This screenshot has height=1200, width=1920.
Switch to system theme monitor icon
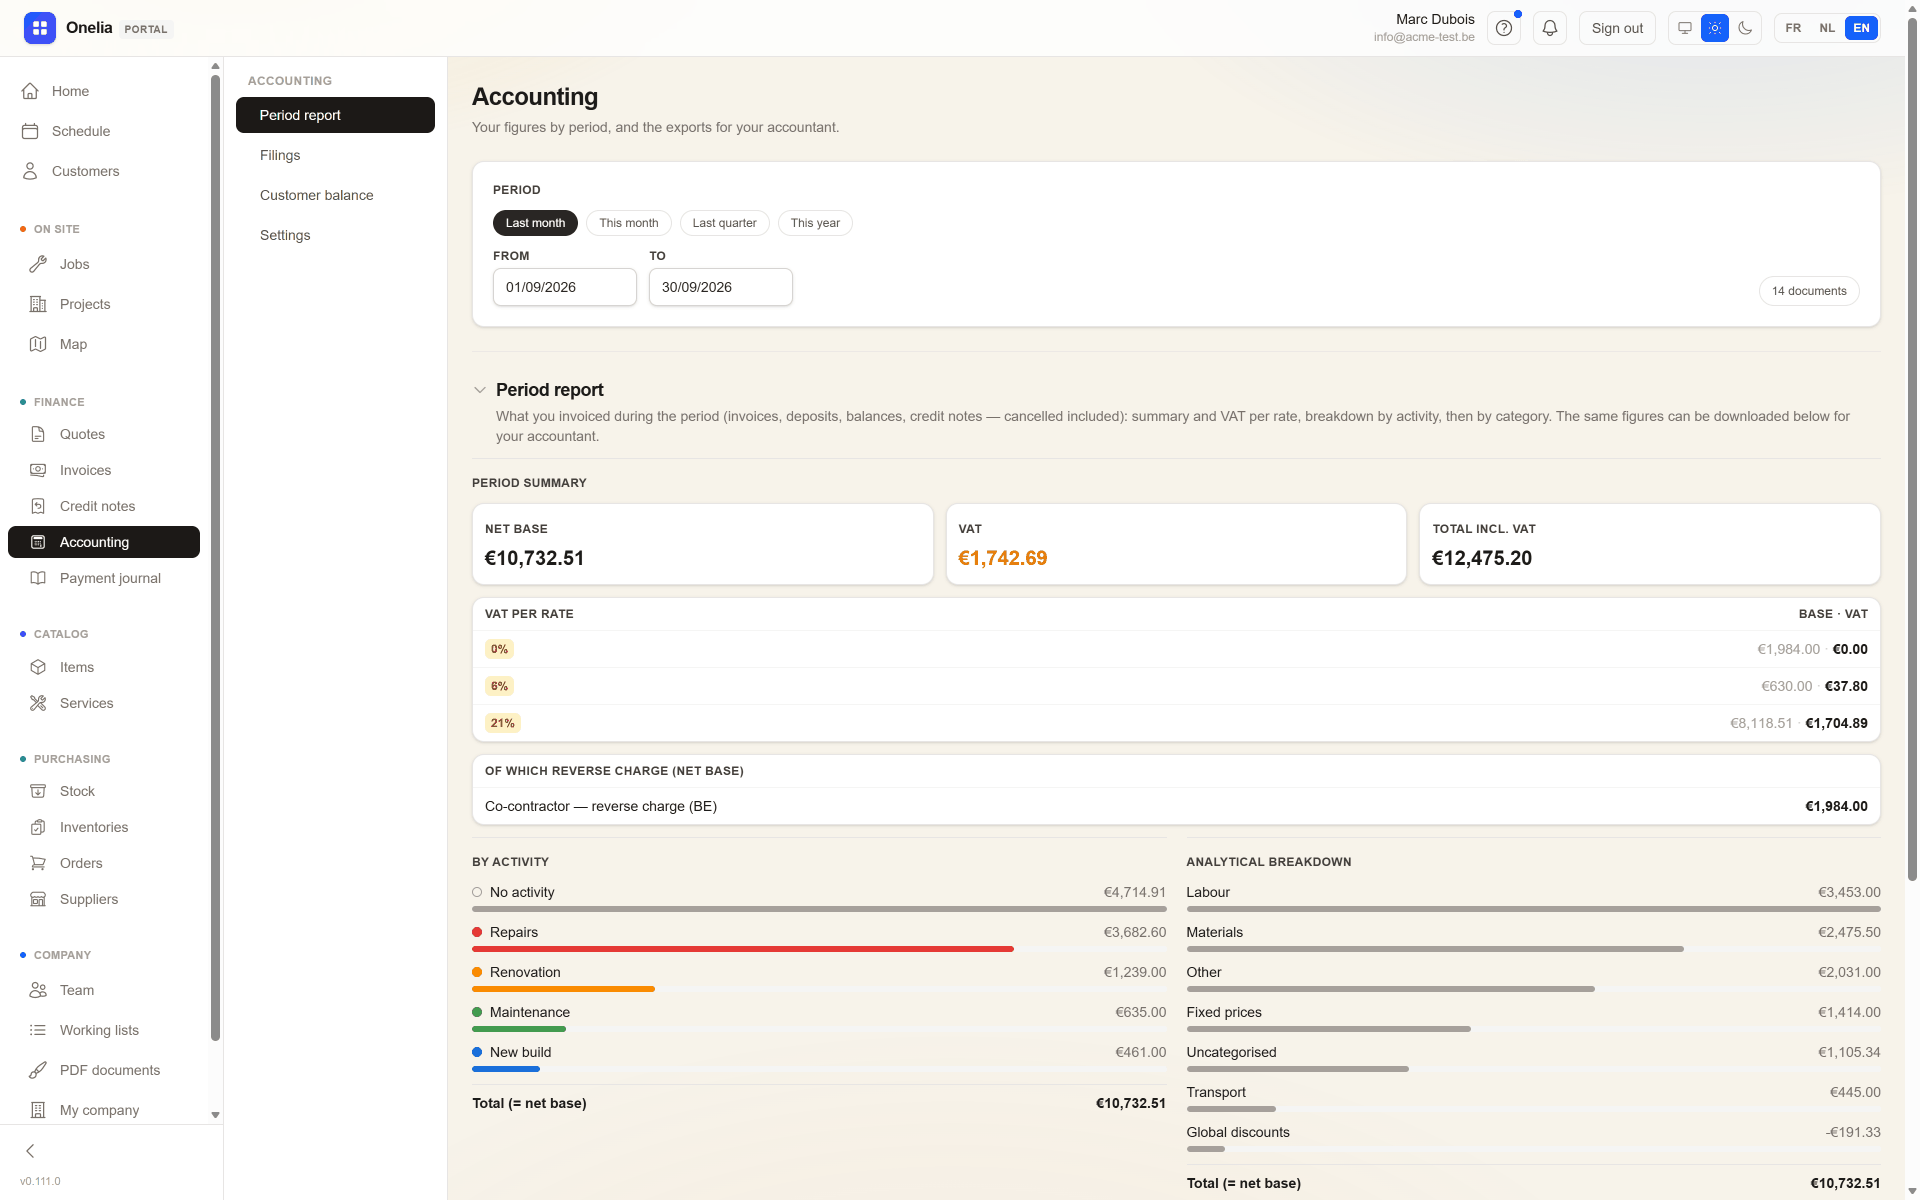(1685, 28)
